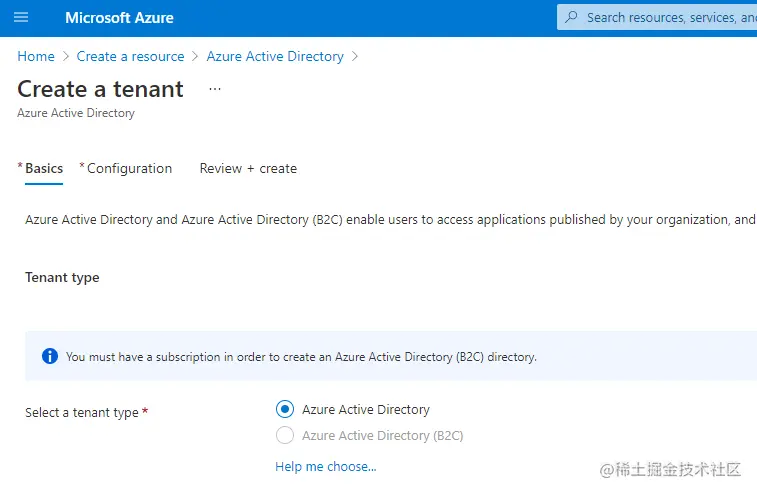The height and width of the screenshot is (494, 757).
Task: Open Create a resource breadcrumb
Action: [130, 56]
